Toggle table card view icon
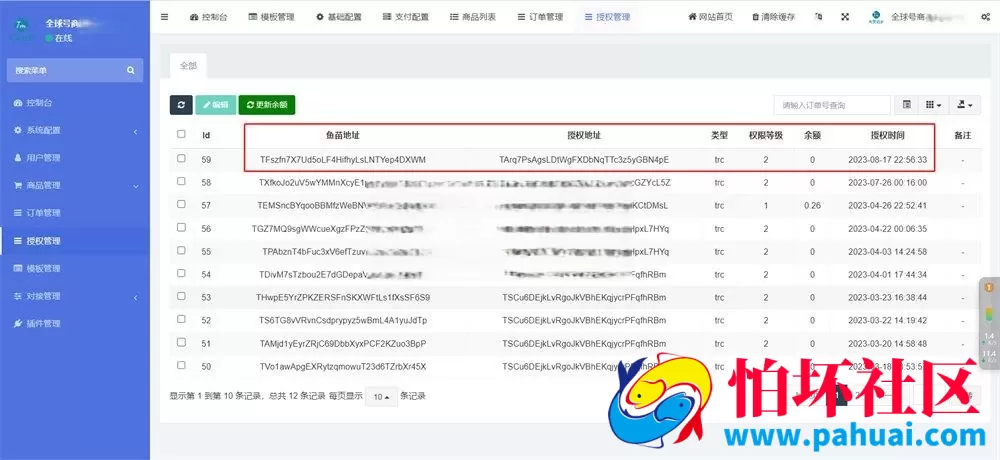Screen dimensions: 1000x460 pos(906,105)
